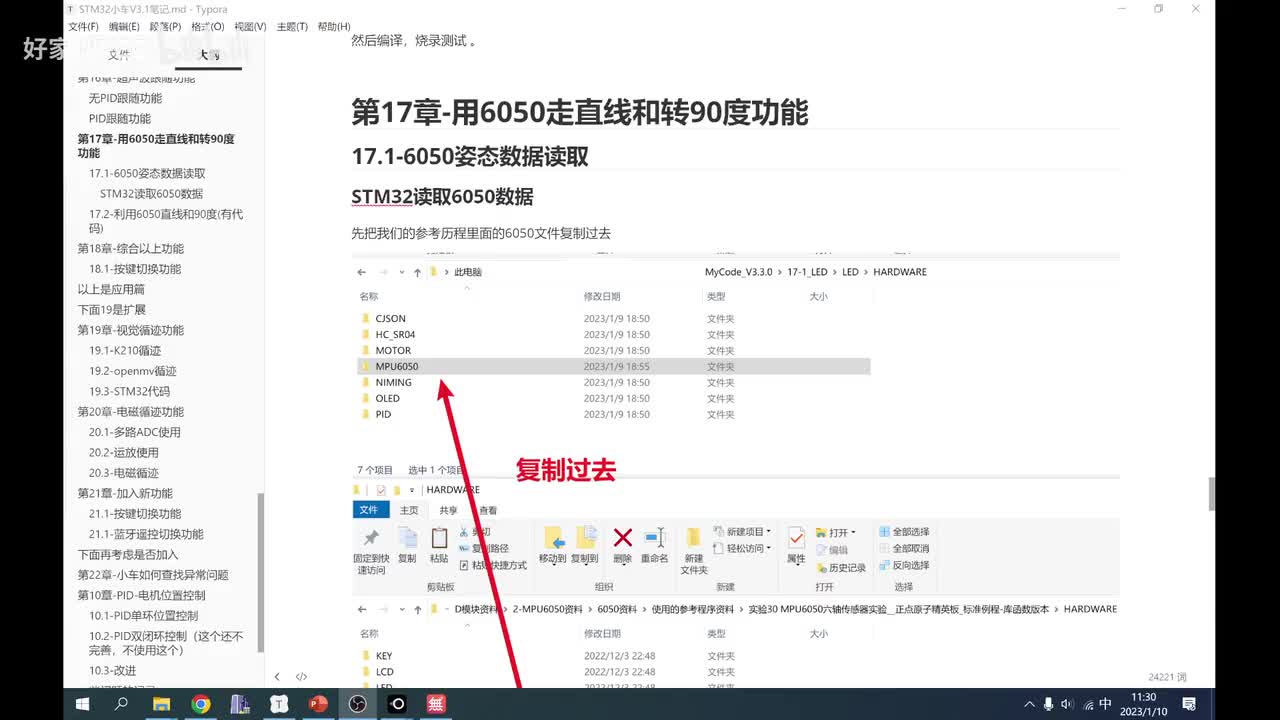The width and height of the screenshot is (1280, 720).
Task: Collapse sidebar with the bottom-left arrow icon
Action: (x=277, y=677)
